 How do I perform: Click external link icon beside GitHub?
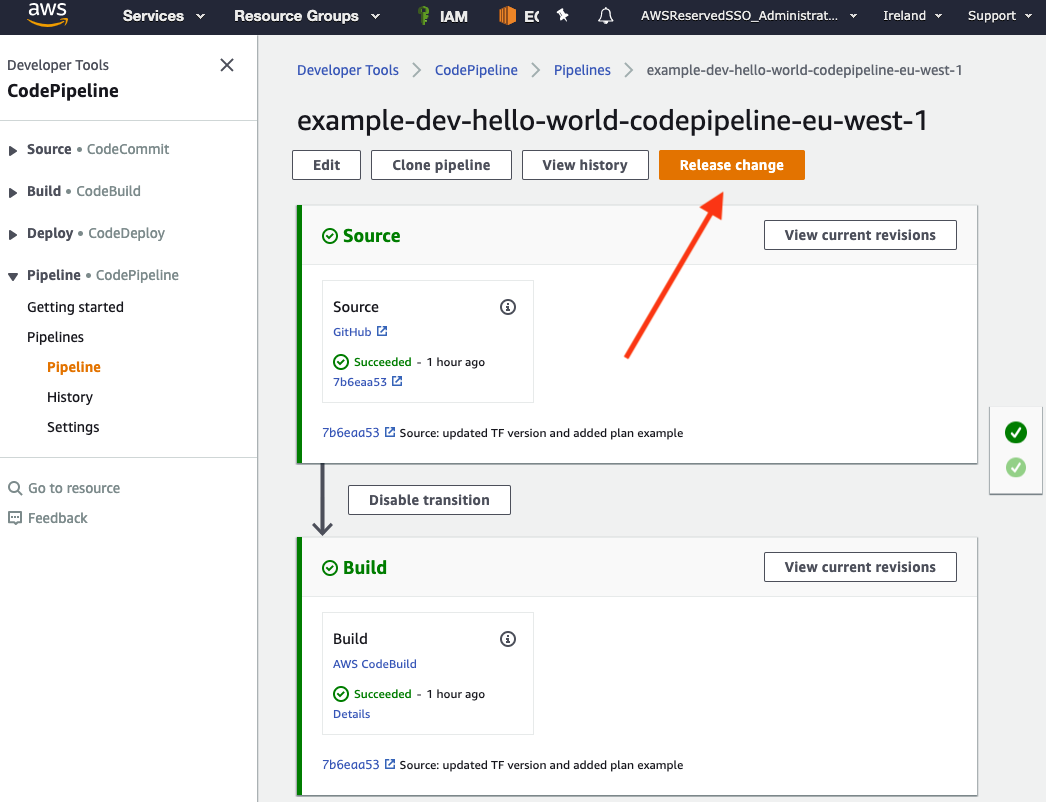point(382,331)
